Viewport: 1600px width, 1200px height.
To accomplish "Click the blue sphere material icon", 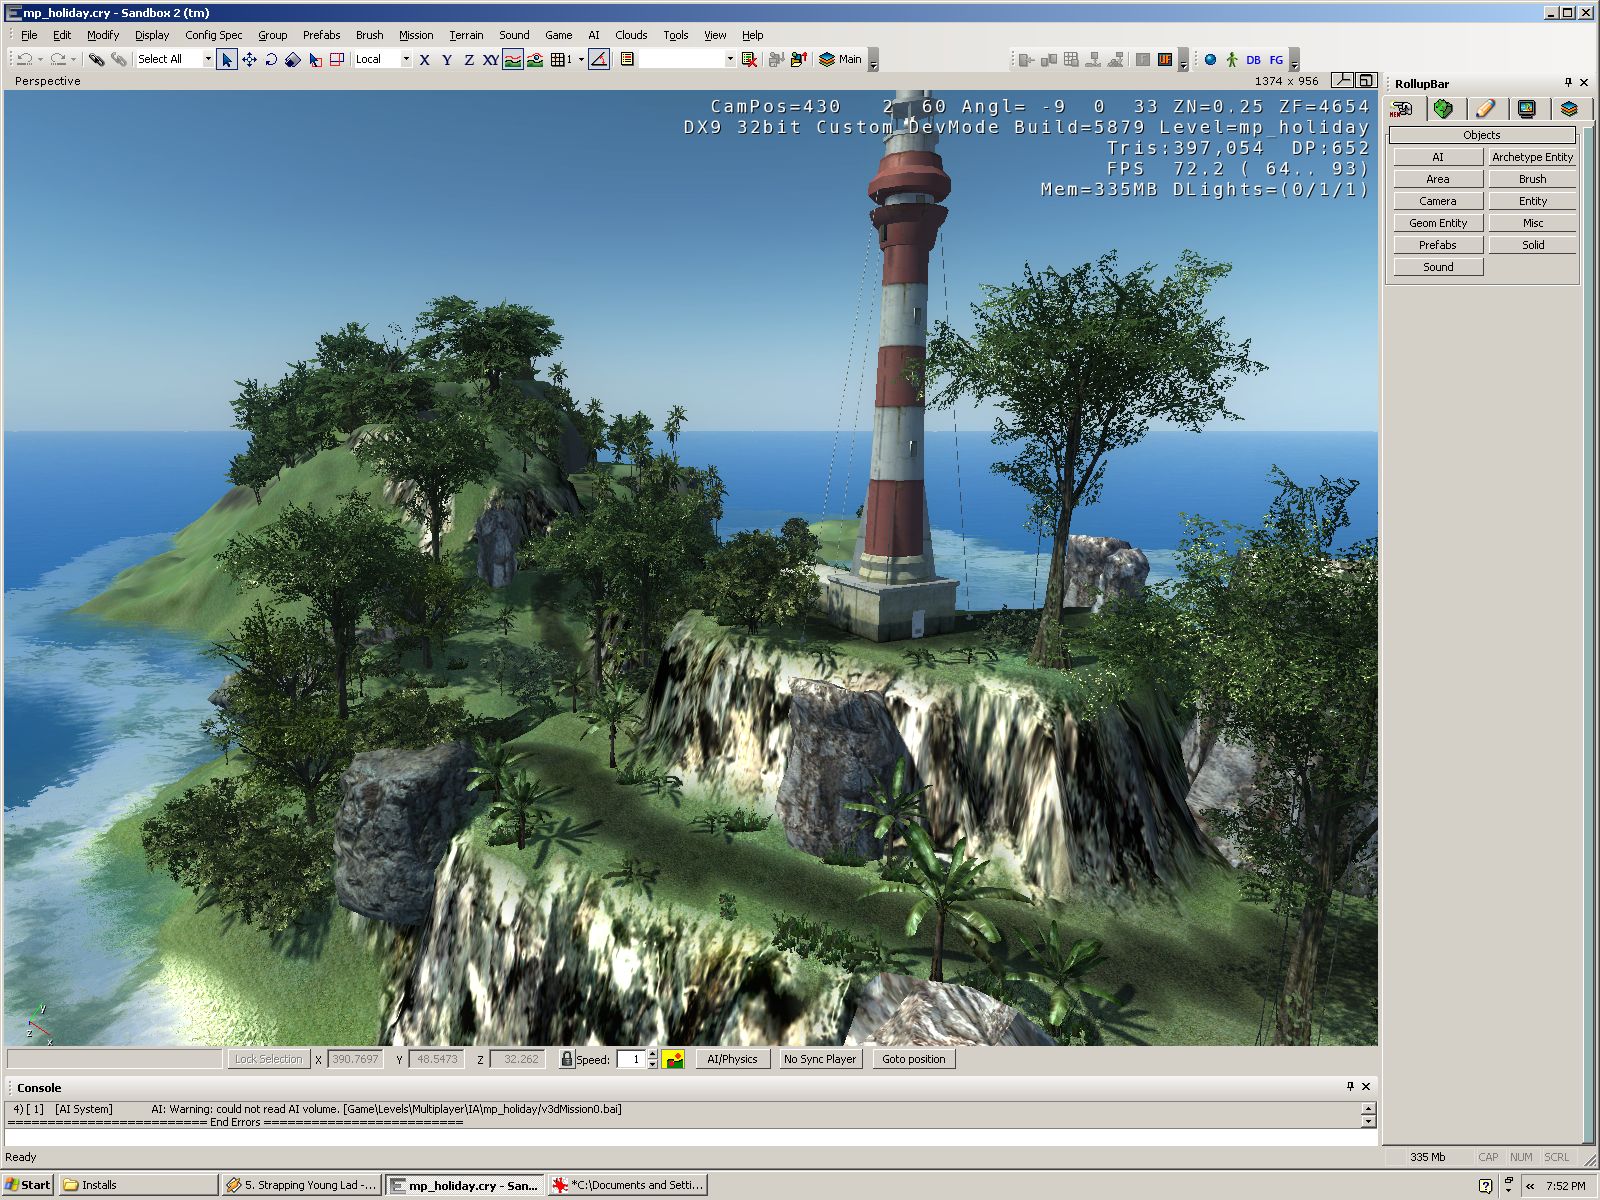I will click(1210, 60).
